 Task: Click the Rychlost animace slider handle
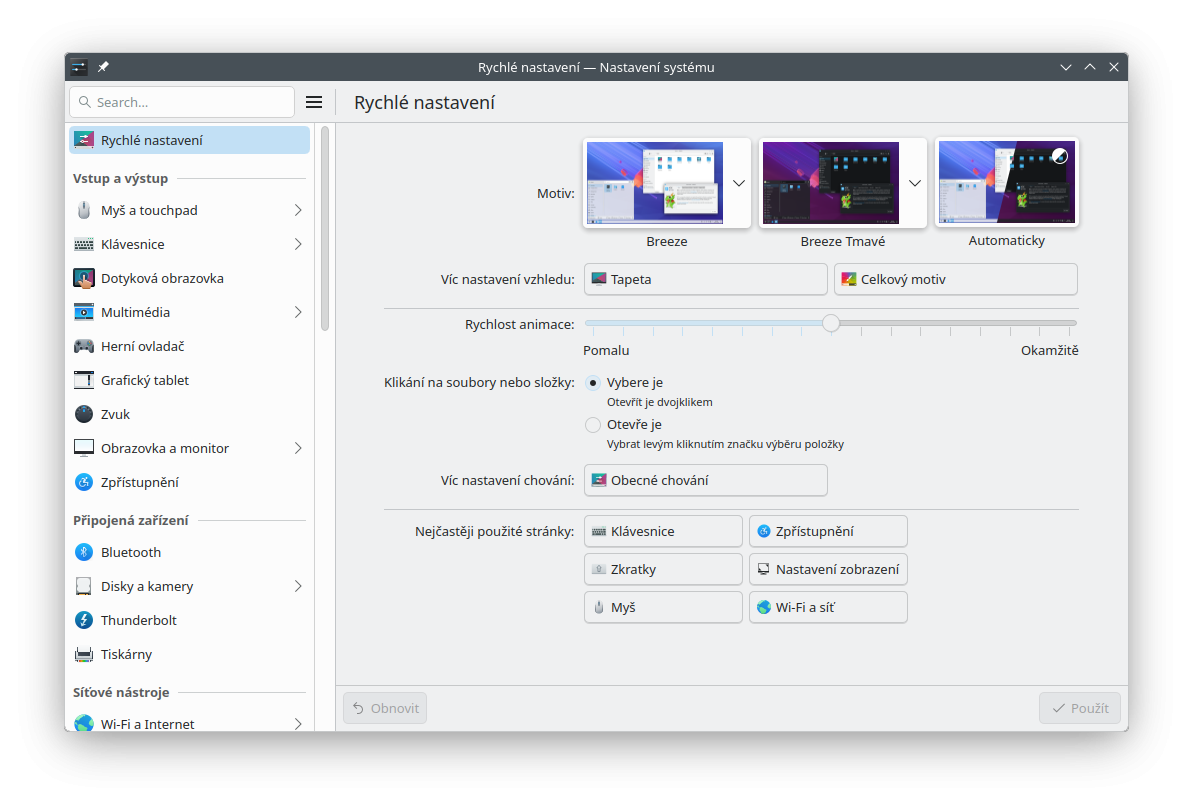click(x=831, y=323)
